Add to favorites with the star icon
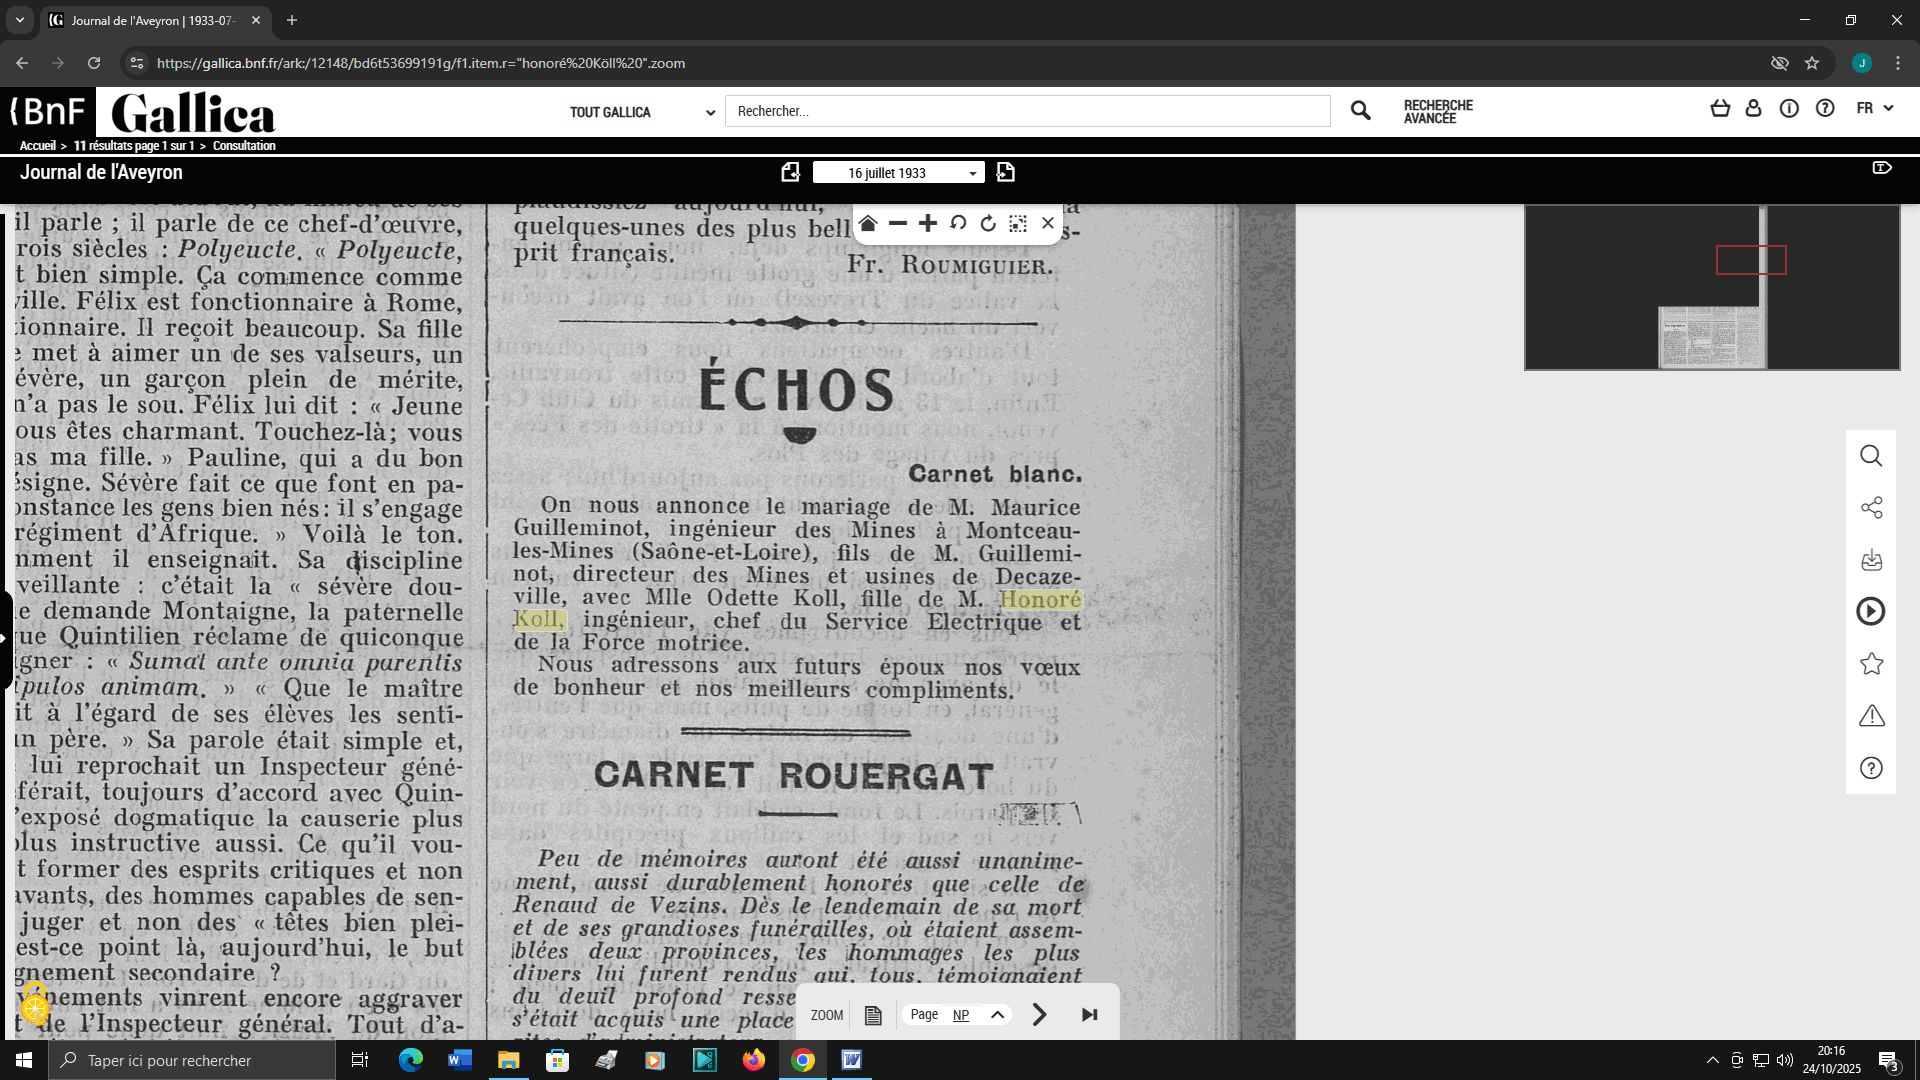1920x1080 pixels. (1871, 664)
